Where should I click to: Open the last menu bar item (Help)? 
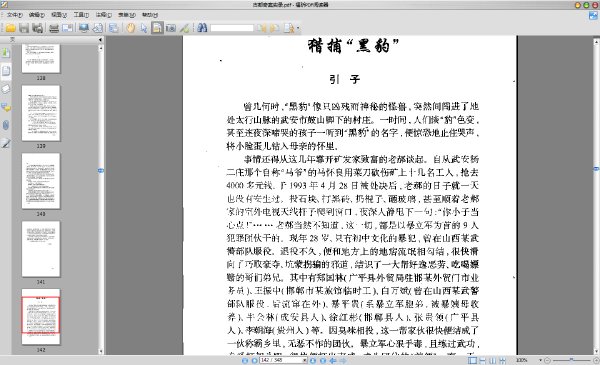(x=150, y=15)
